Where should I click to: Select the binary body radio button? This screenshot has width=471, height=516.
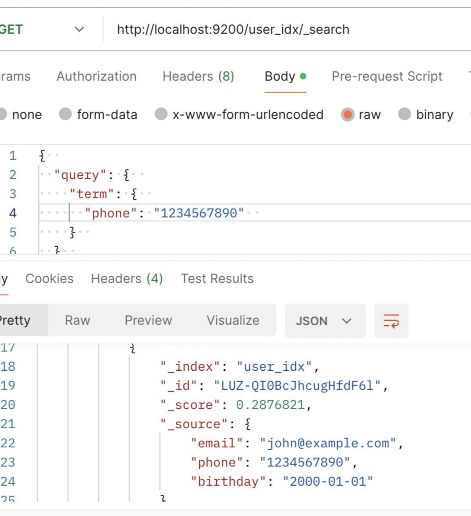coord(404,114)
